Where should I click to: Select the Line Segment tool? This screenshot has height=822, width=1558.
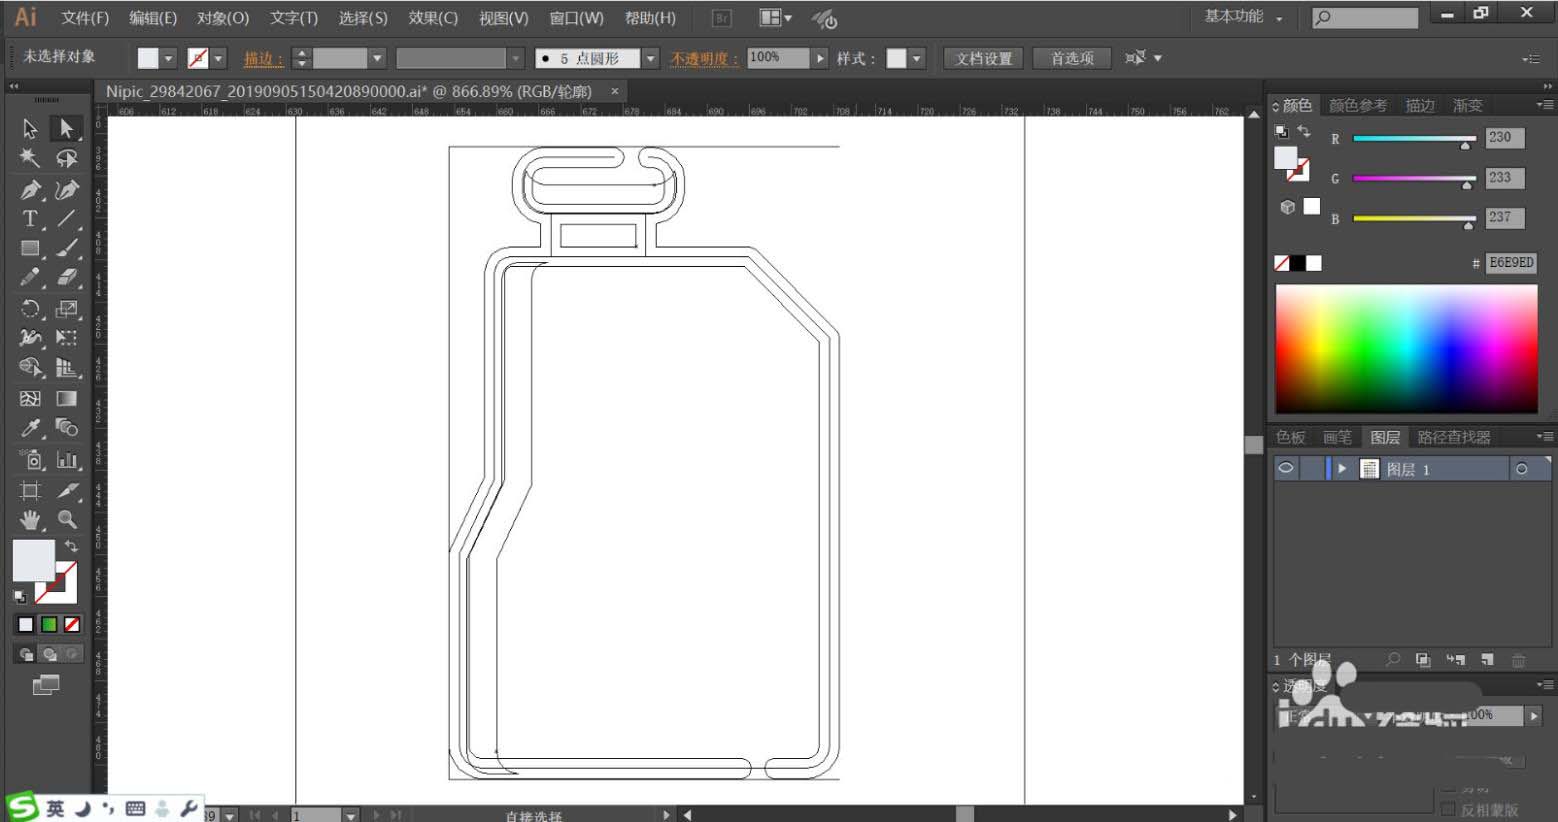67,218
